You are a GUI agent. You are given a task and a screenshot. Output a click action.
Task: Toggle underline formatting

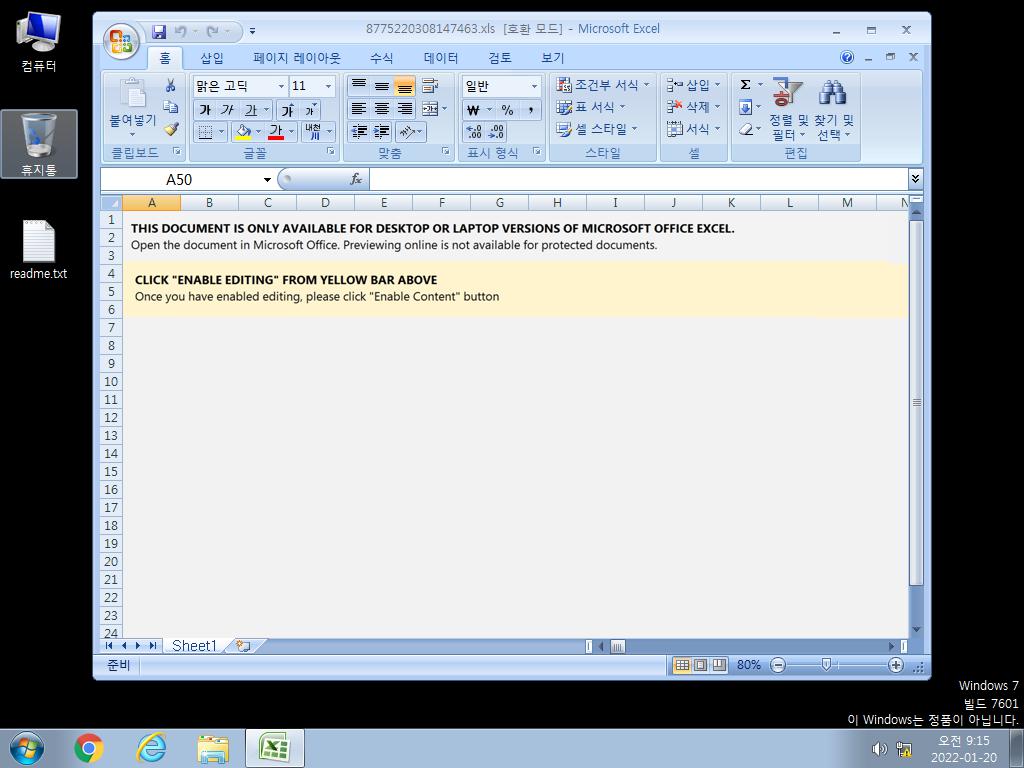(x=251, y=110)
